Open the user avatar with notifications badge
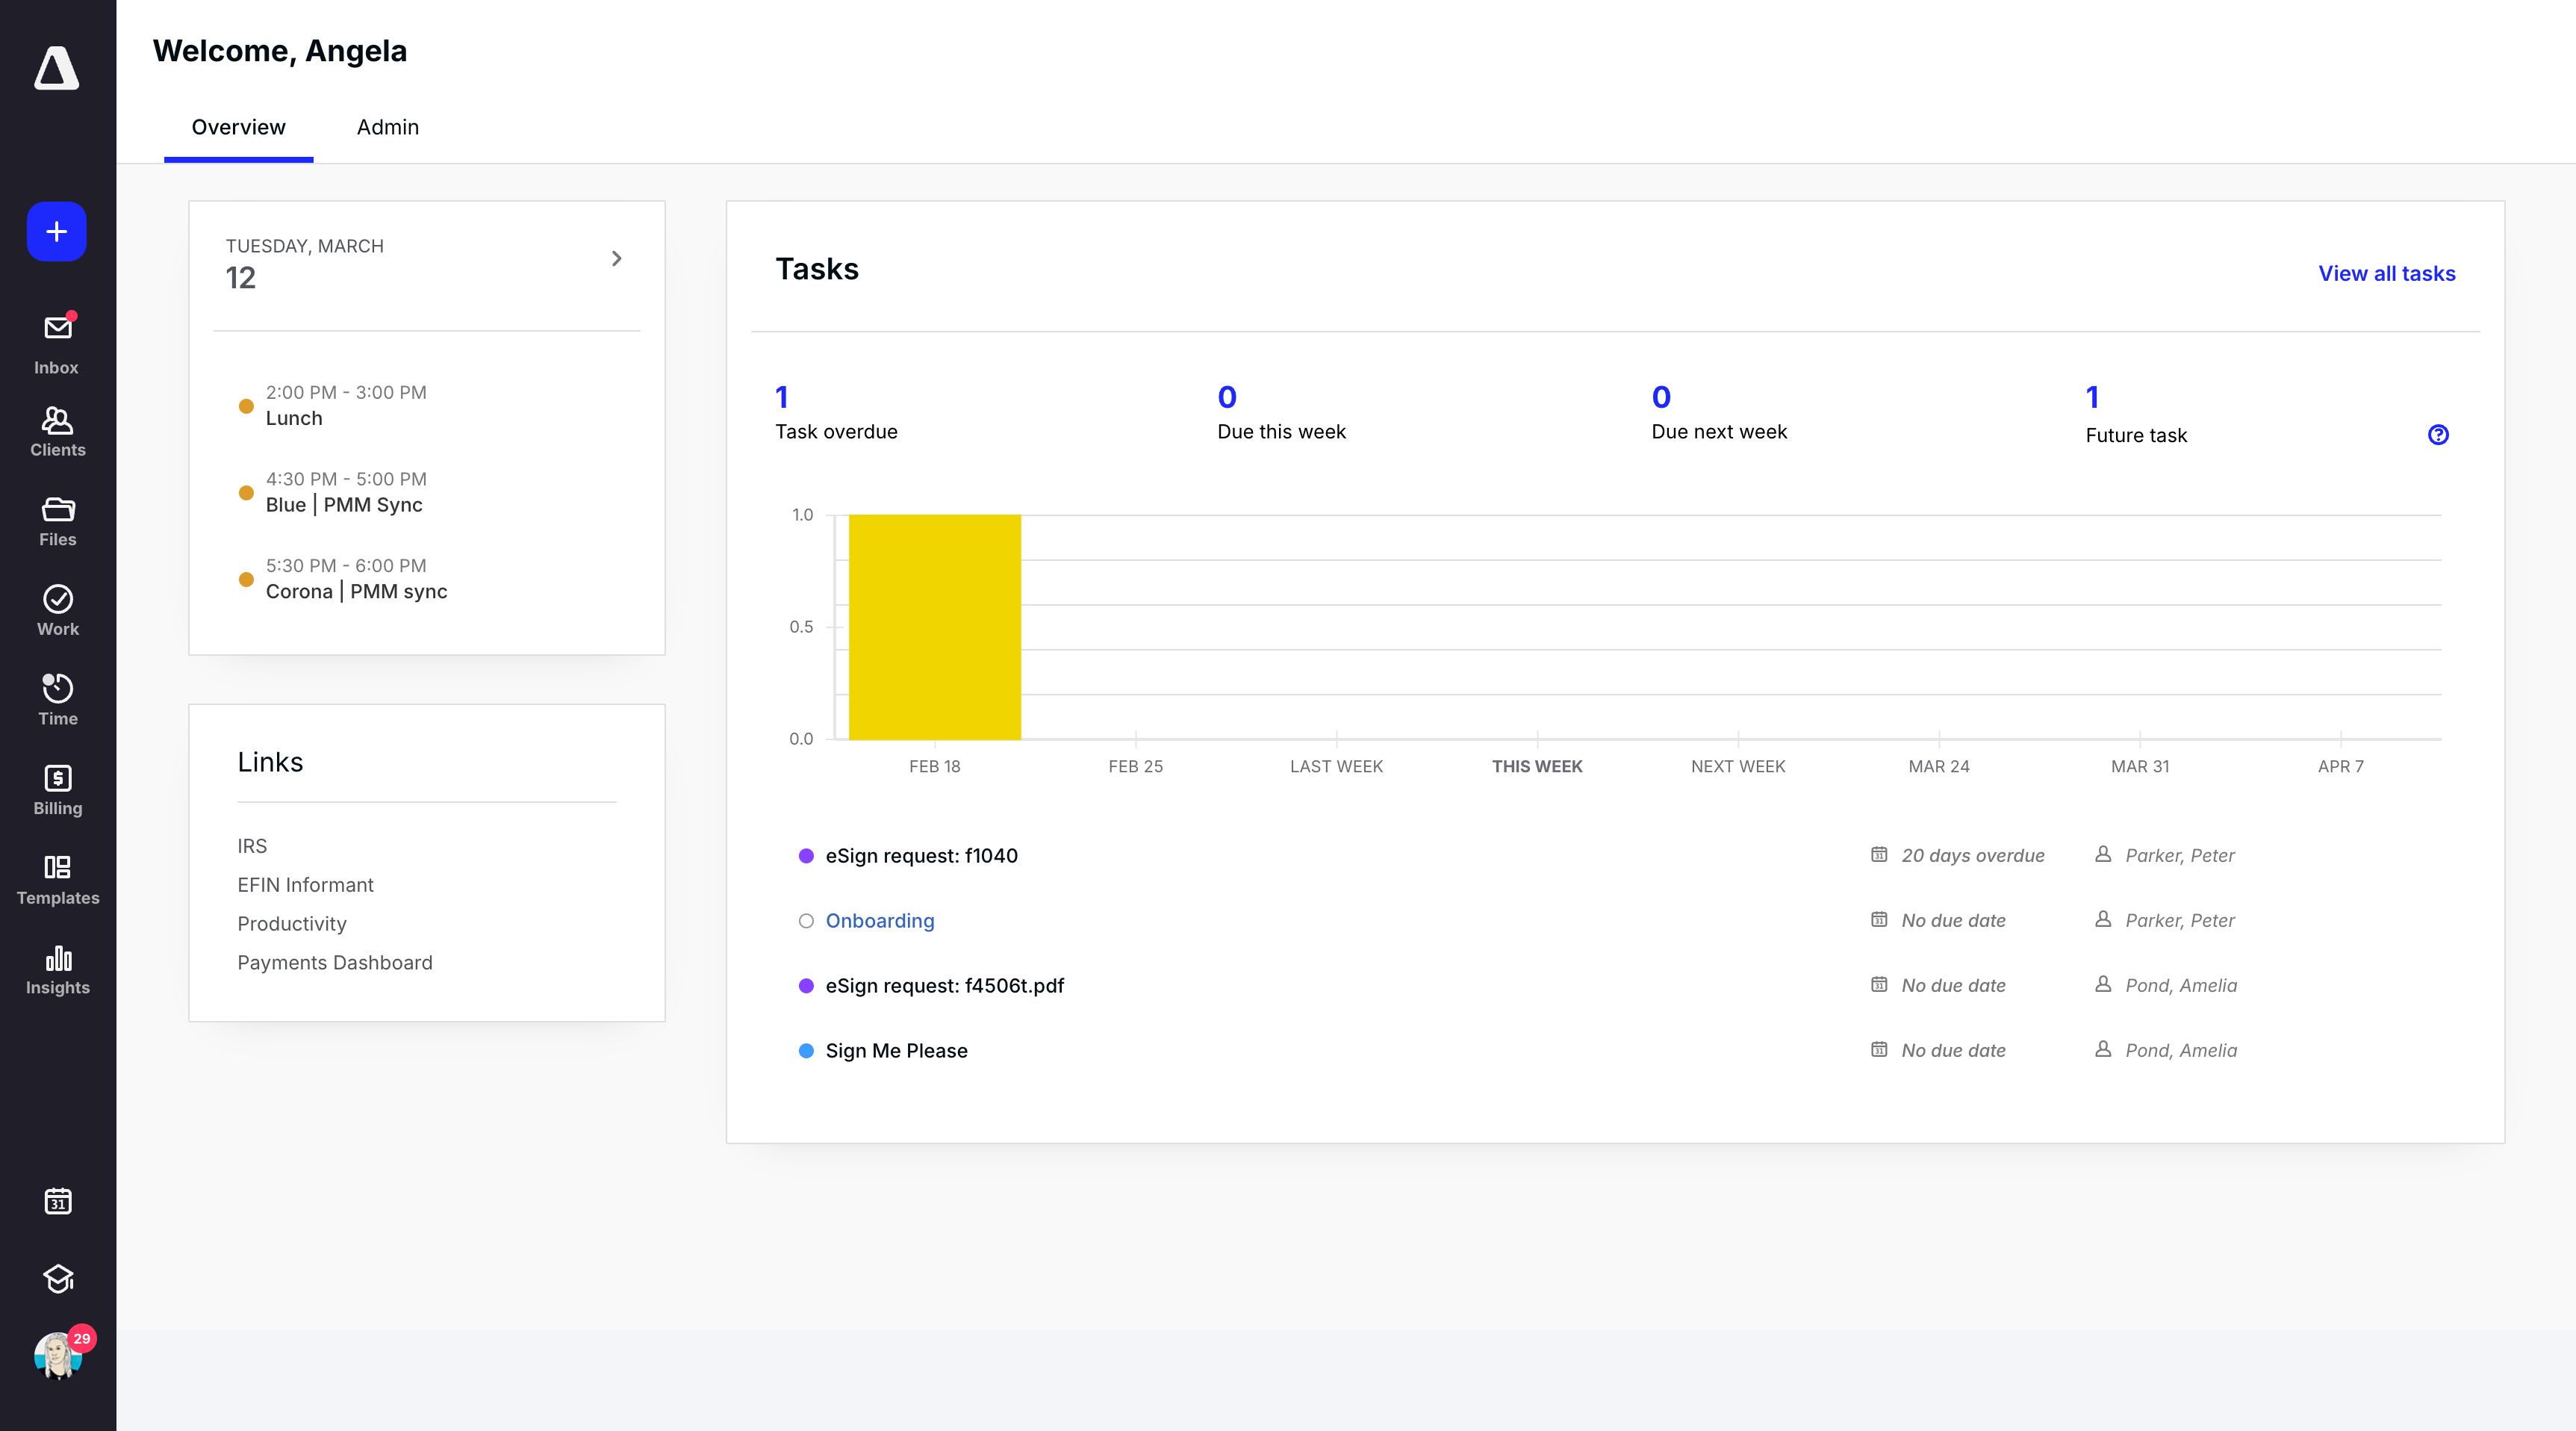 click(x=57, y=1356)
